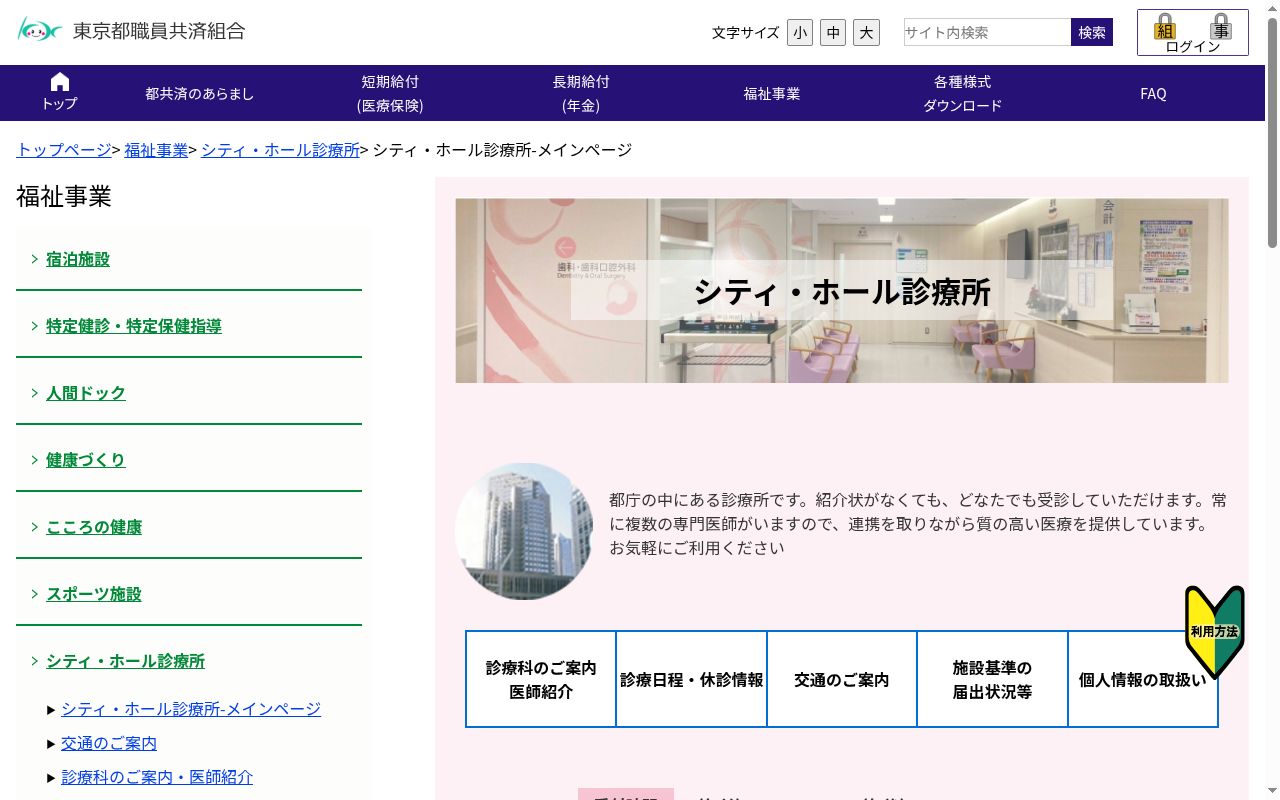Open the 組合員 login lock icon
The image size is (1280, 800).
[x=1165, y=26]
